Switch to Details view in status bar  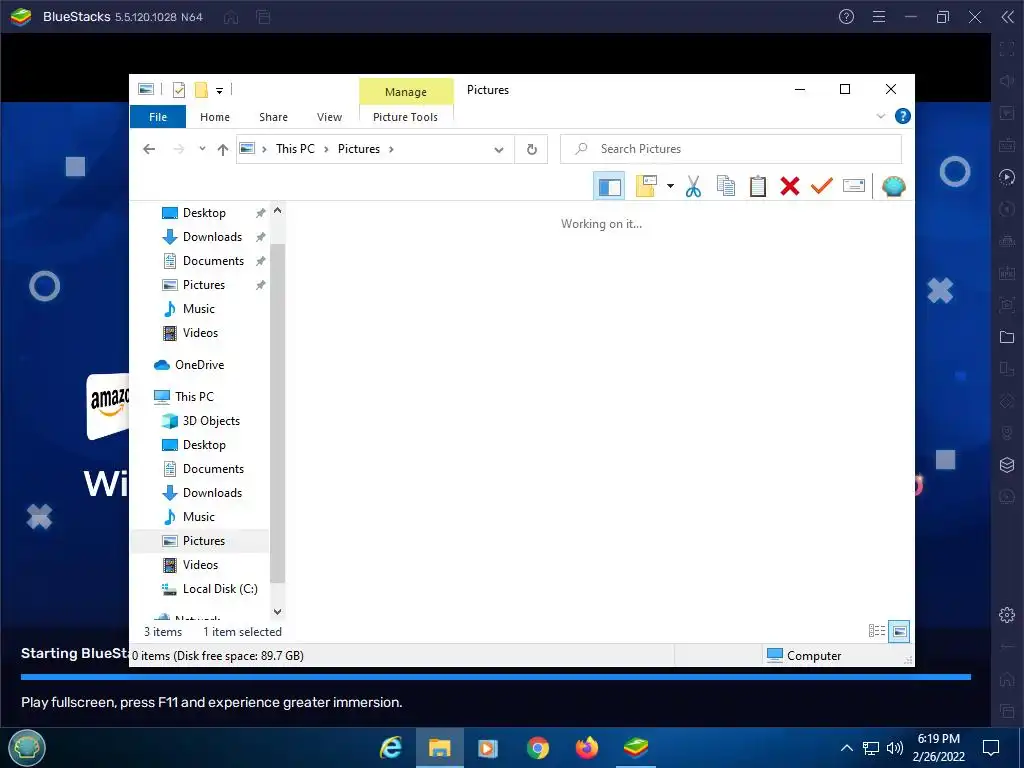tap(876, 631)
